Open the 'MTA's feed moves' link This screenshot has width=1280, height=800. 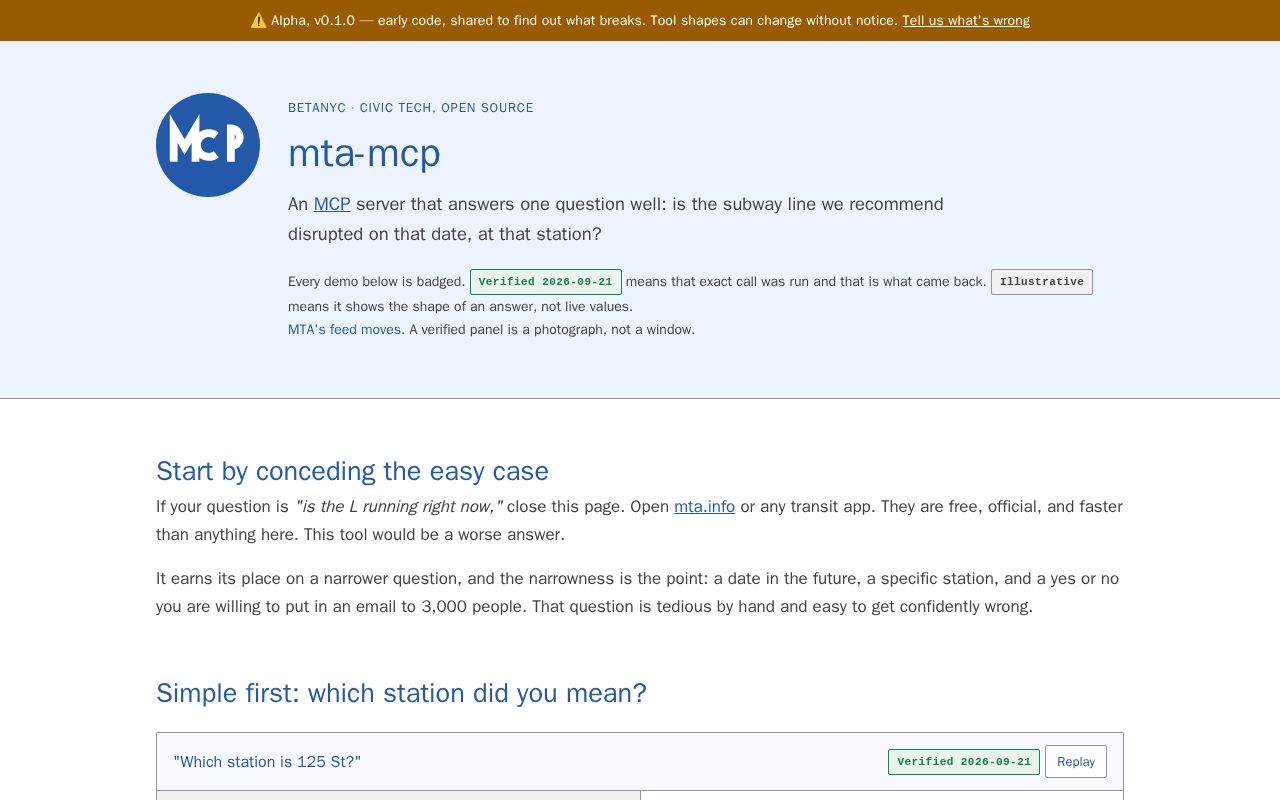(x=345, y=329)
